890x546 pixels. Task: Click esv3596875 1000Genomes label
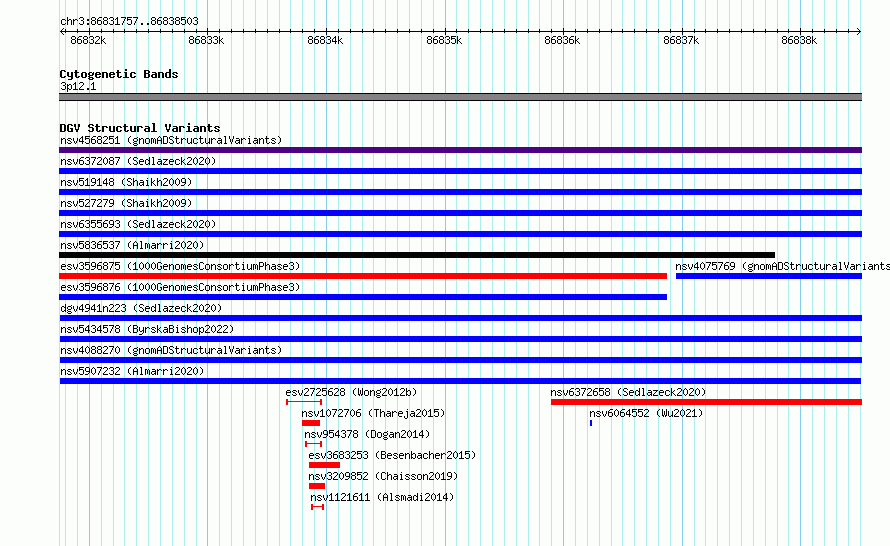click(180, 266)
